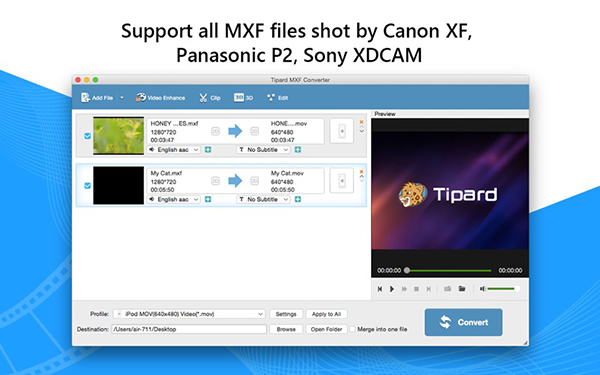Select the Clip scissors tool
Image resolution: width=600 pixels, height=375 pixels.
[210, 98]
